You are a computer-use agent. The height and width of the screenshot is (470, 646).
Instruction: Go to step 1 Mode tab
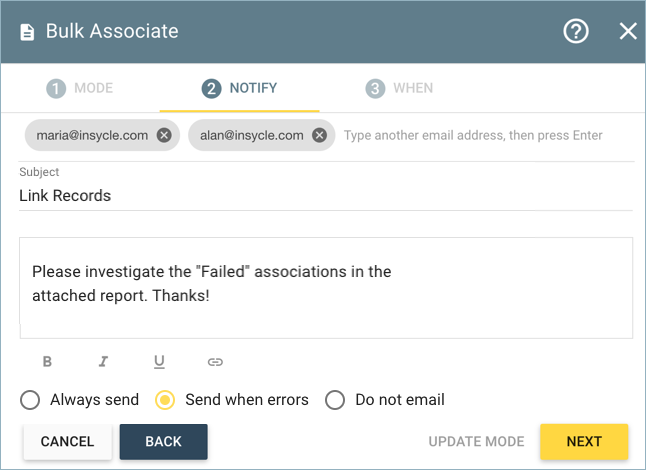tap(80, 88)
